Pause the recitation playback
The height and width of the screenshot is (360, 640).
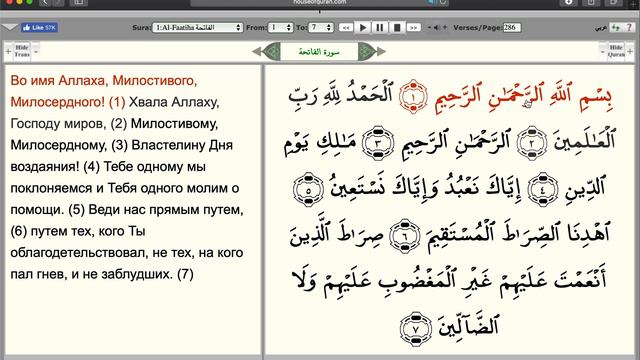(x=380, y=27)
